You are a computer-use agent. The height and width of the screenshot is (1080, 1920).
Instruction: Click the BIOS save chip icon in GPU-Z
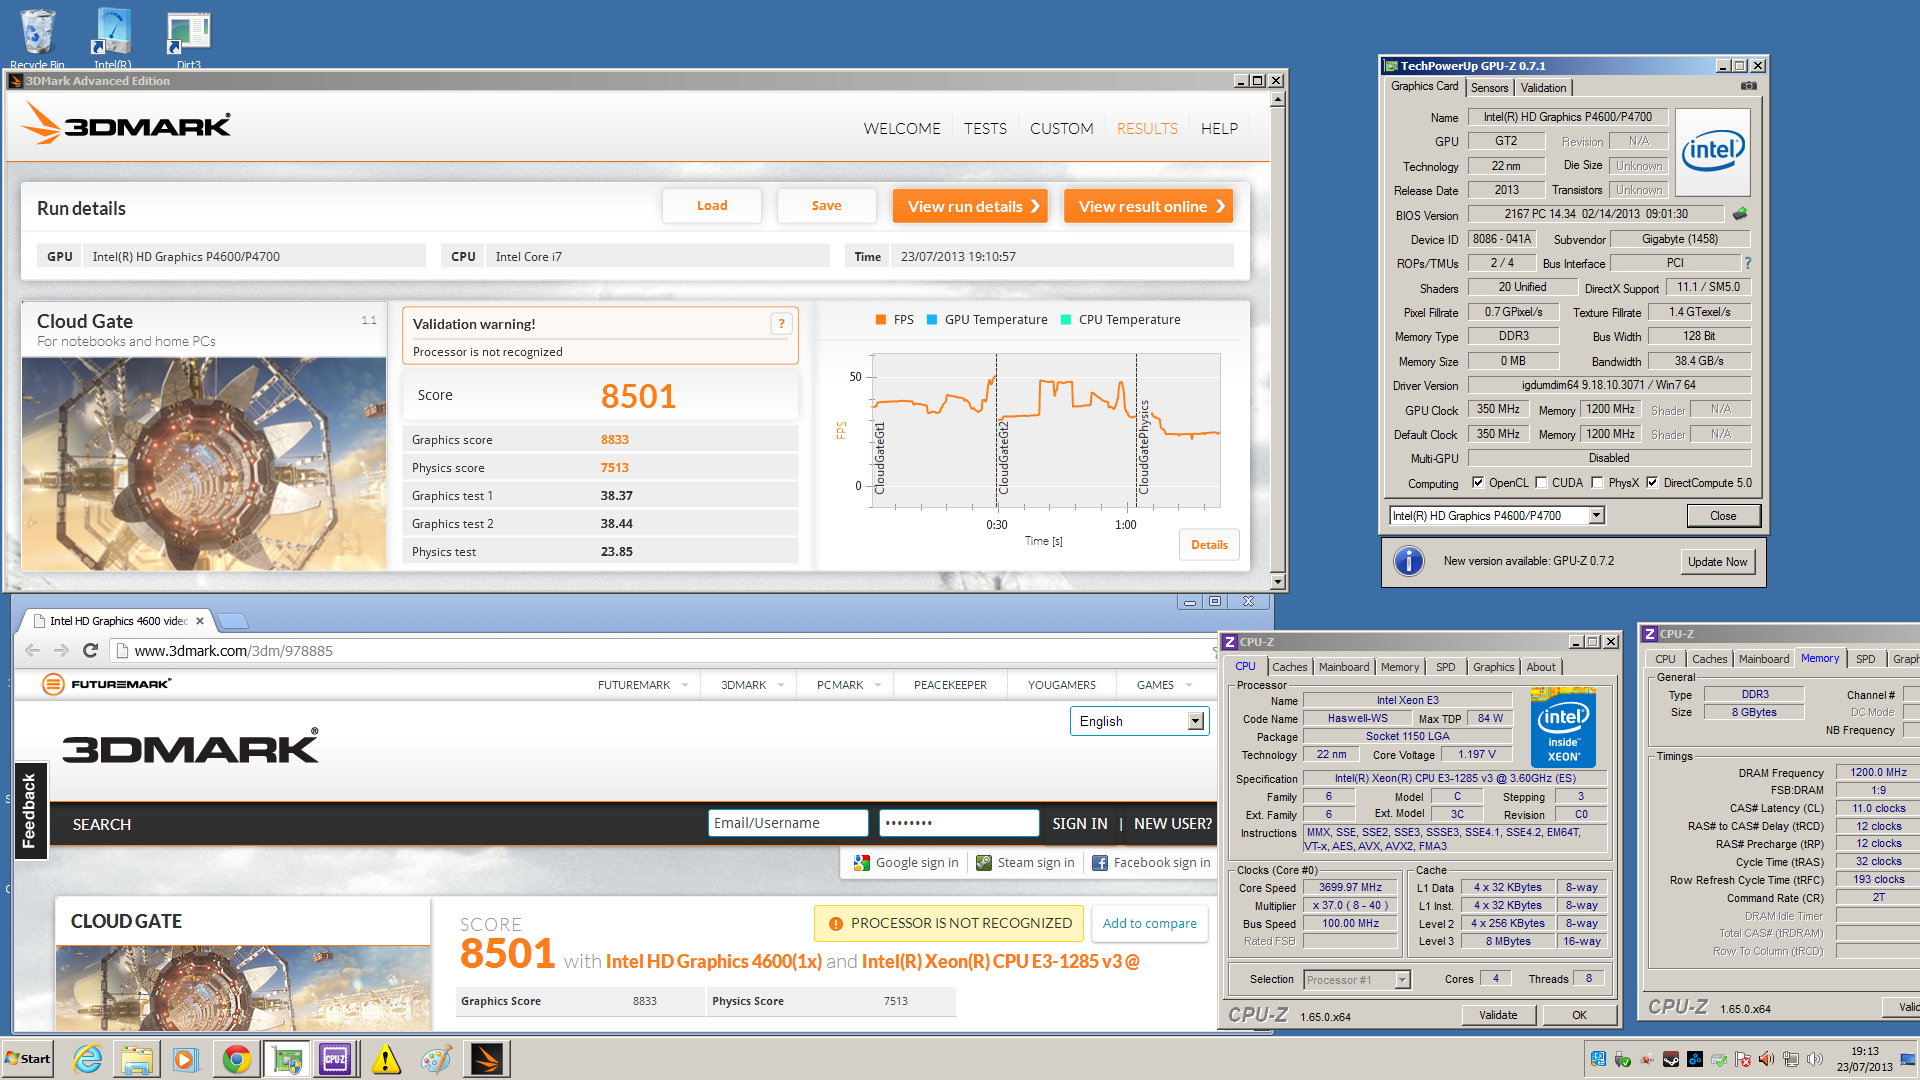[x=1740, y=214]
